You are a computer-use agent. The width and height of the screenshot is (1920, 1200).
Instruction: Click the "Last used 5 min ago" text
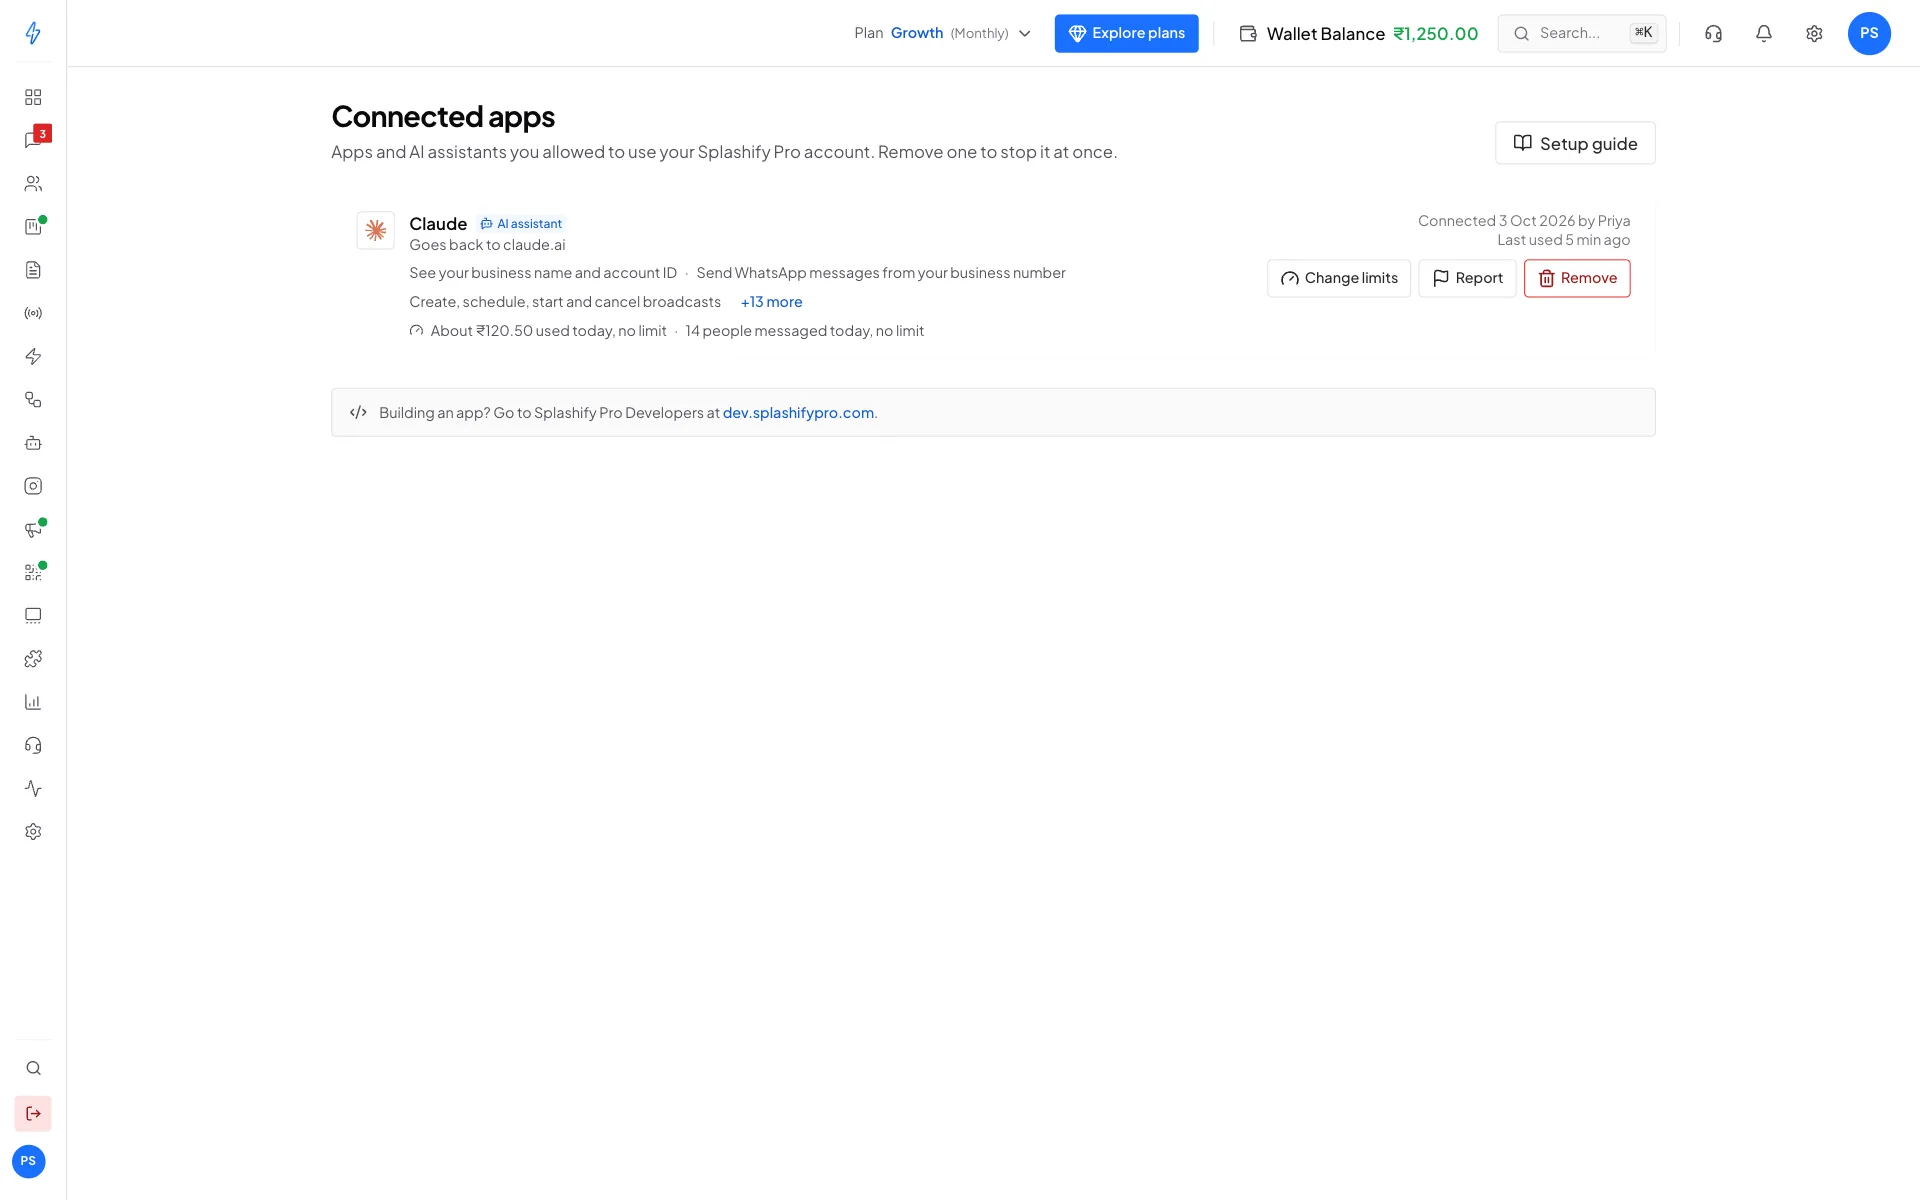1563,240
